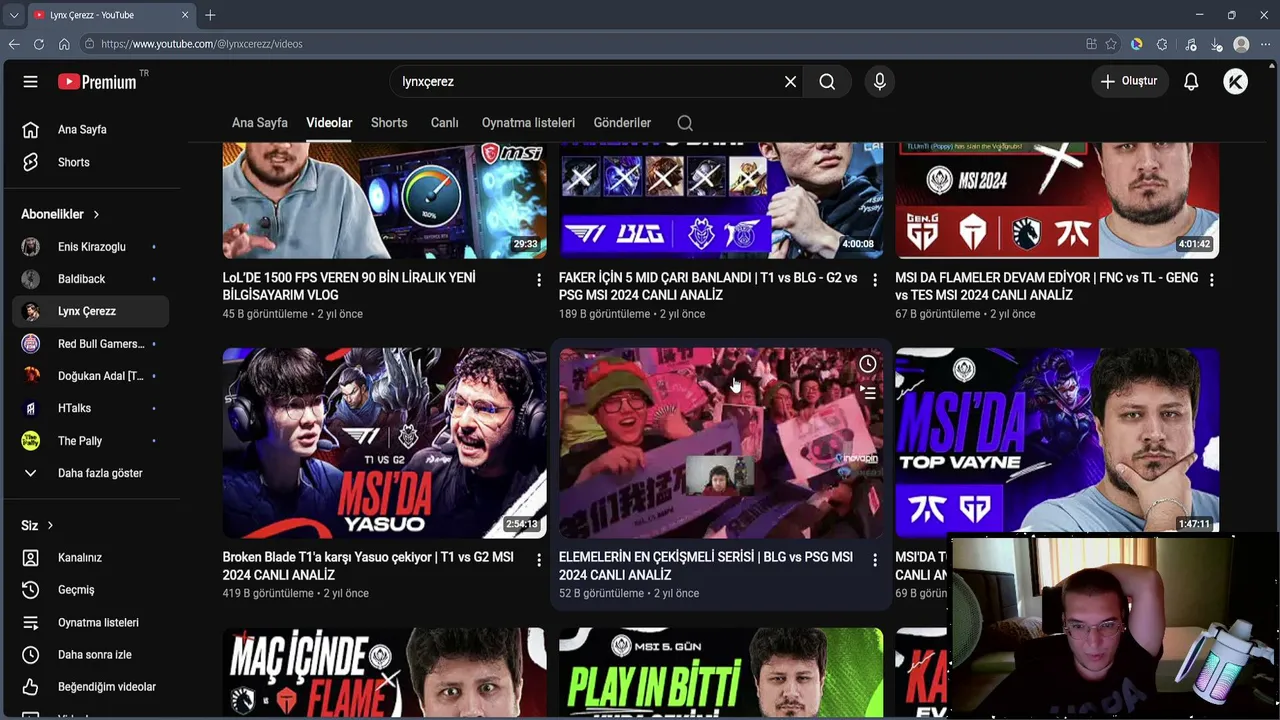The image size is (1280, 720).
Task: Open the browser profile icon
Action: 1241,44
